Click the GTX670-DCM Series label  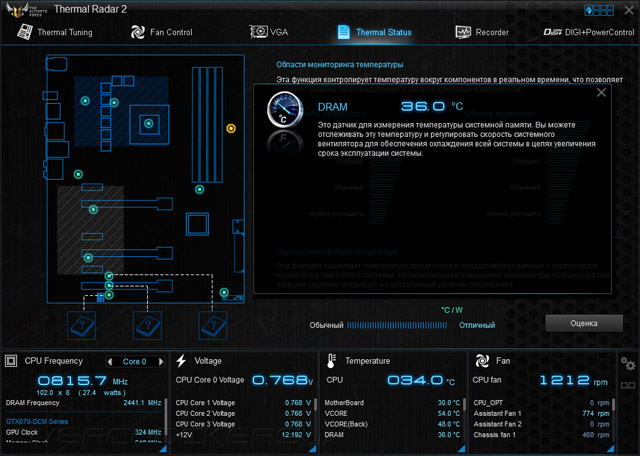(37, 422)
